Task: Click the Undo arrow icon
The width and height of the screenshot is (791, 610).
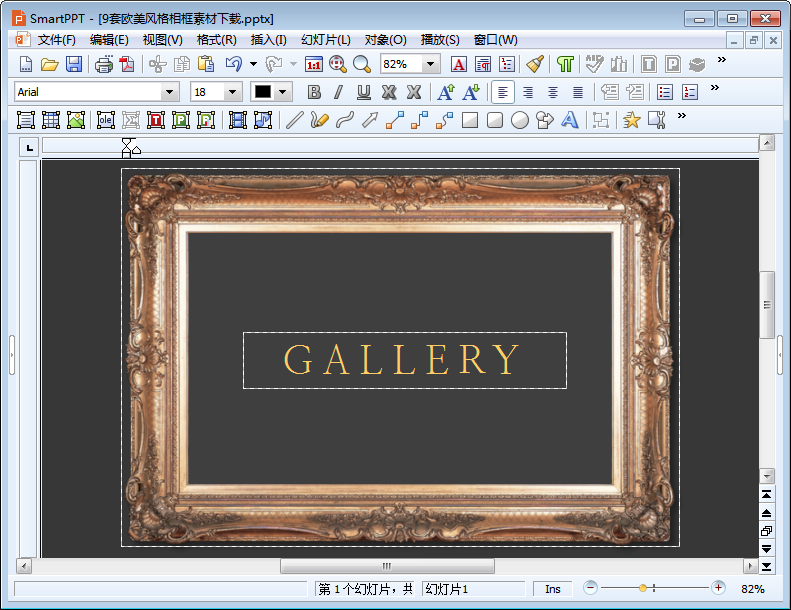Action: coord(234,64)
